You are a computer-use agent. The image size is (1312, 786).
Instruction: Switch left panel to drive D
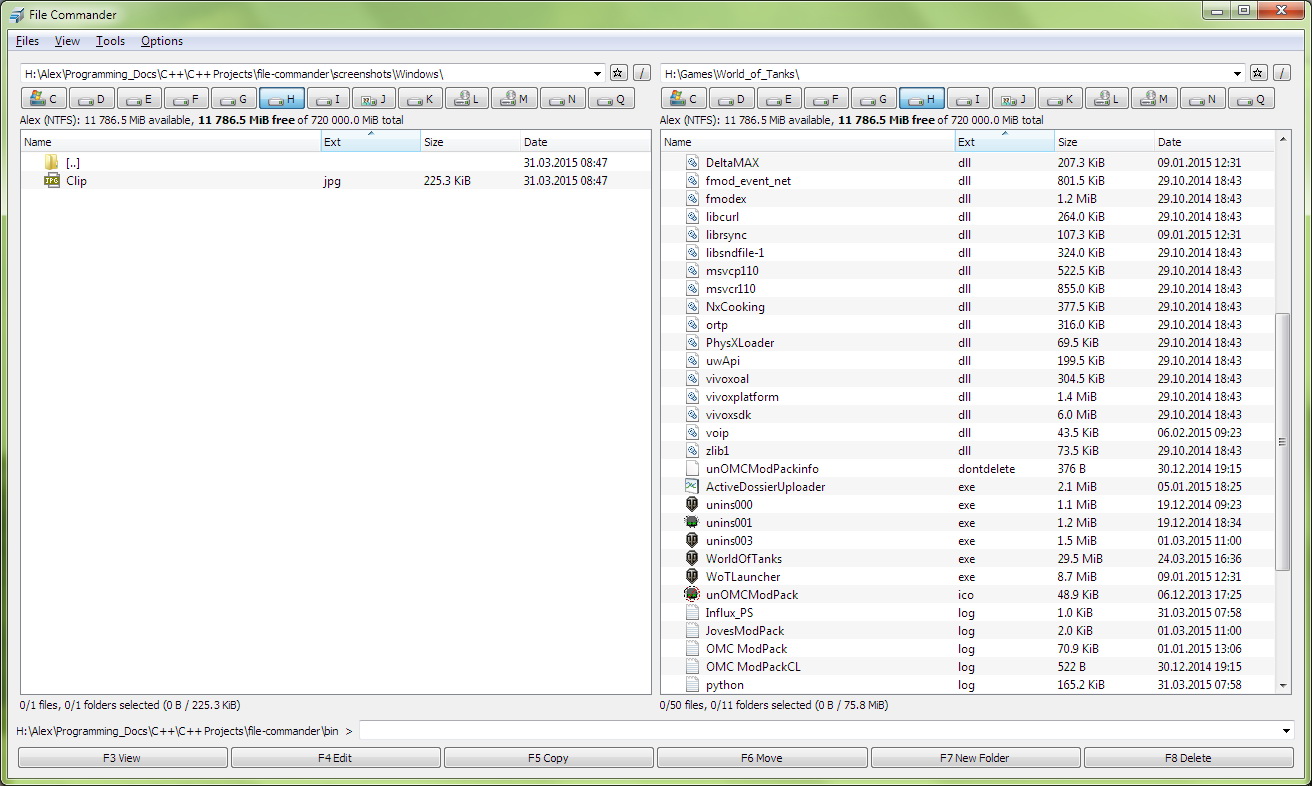coord(92,99)
